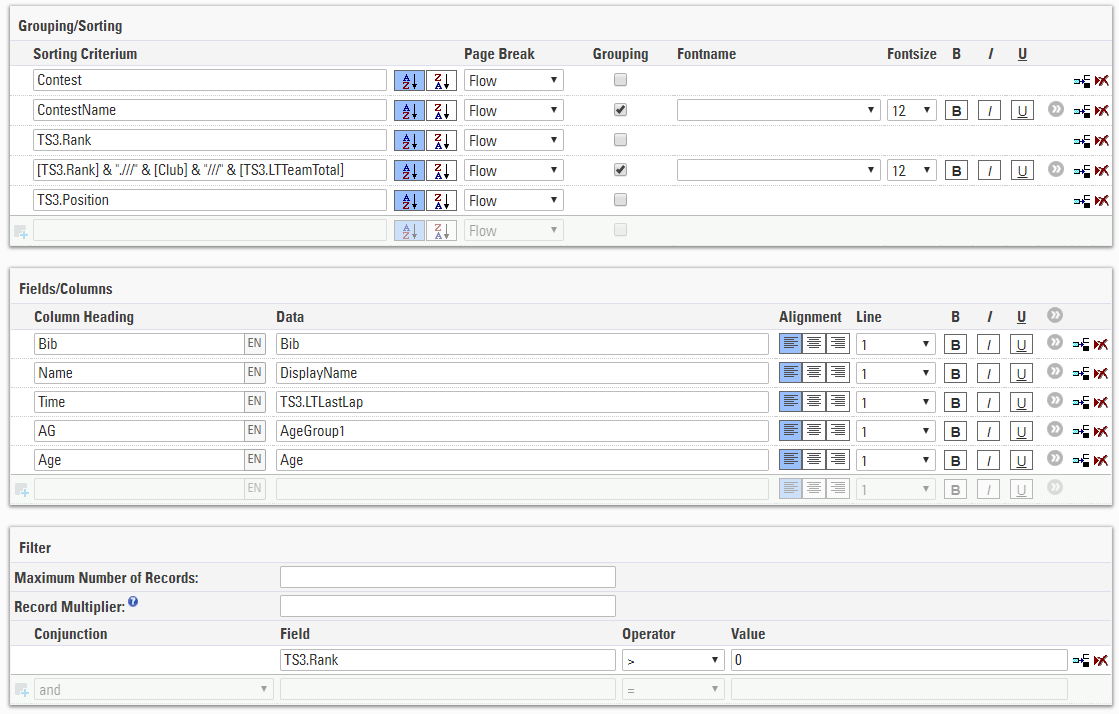Insert row above ContestName sorting criterium
The image size is (1119, 714).
[x=1081, y=111]
